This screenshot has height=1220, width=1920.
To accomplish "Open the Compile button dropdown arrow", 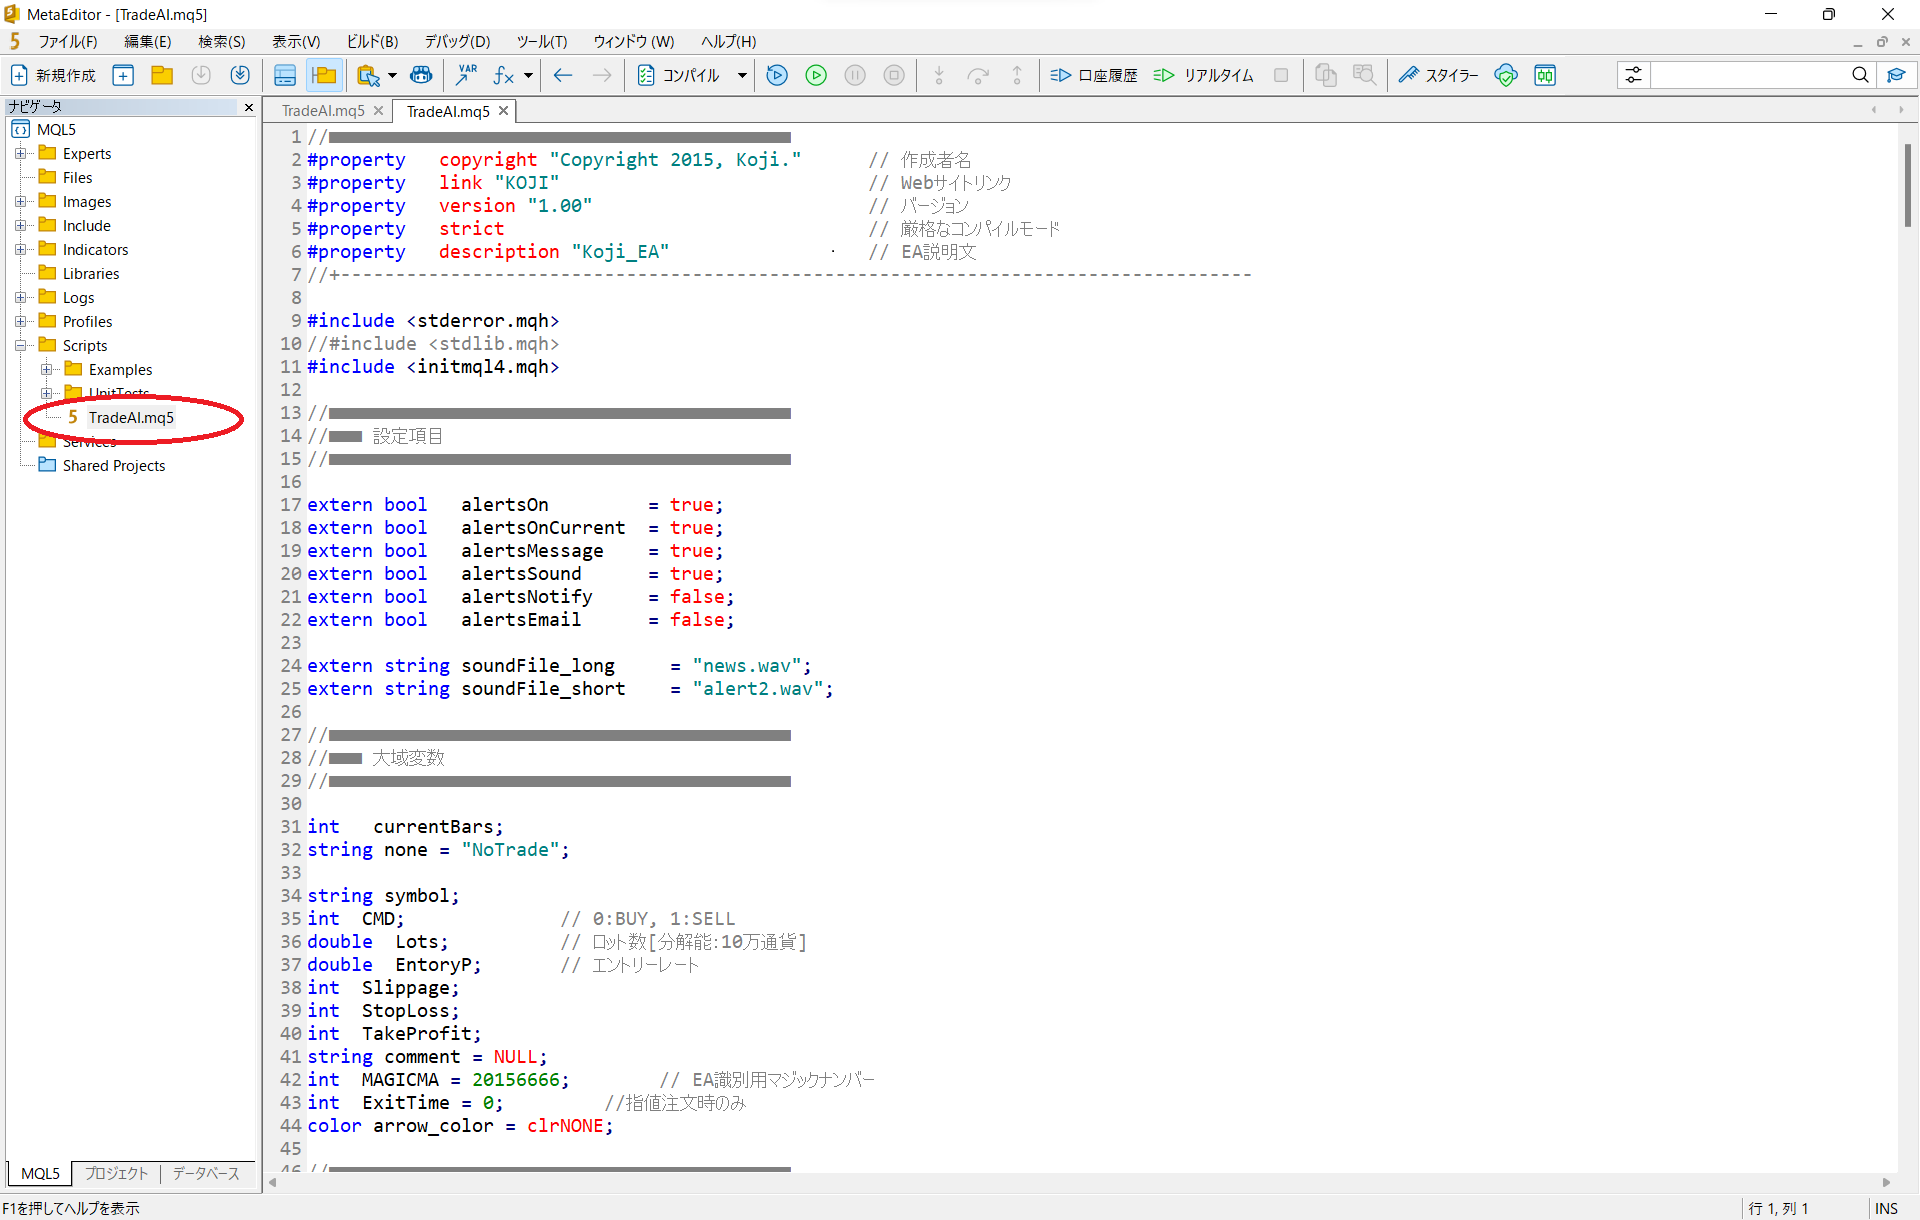I will click(742, 75).
